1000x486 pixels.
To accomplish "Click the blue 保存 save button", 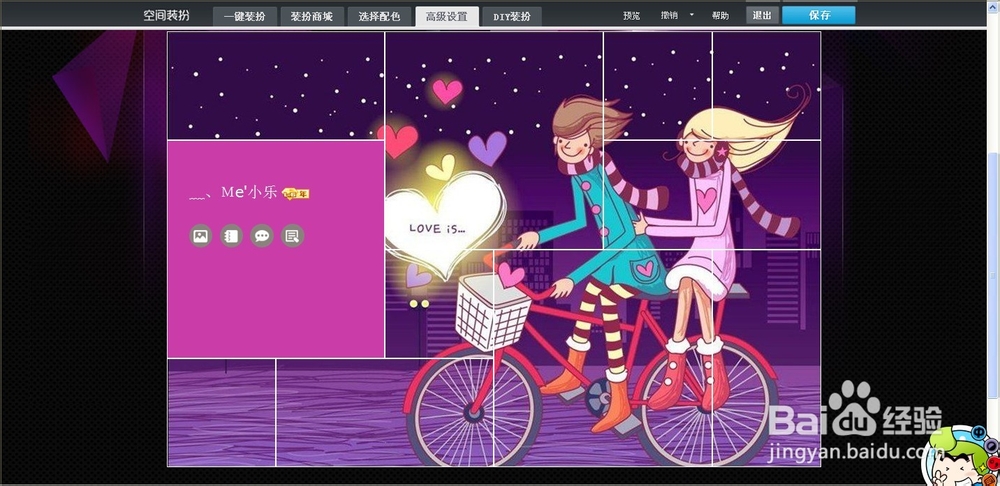I will click(x=819, y=15).
